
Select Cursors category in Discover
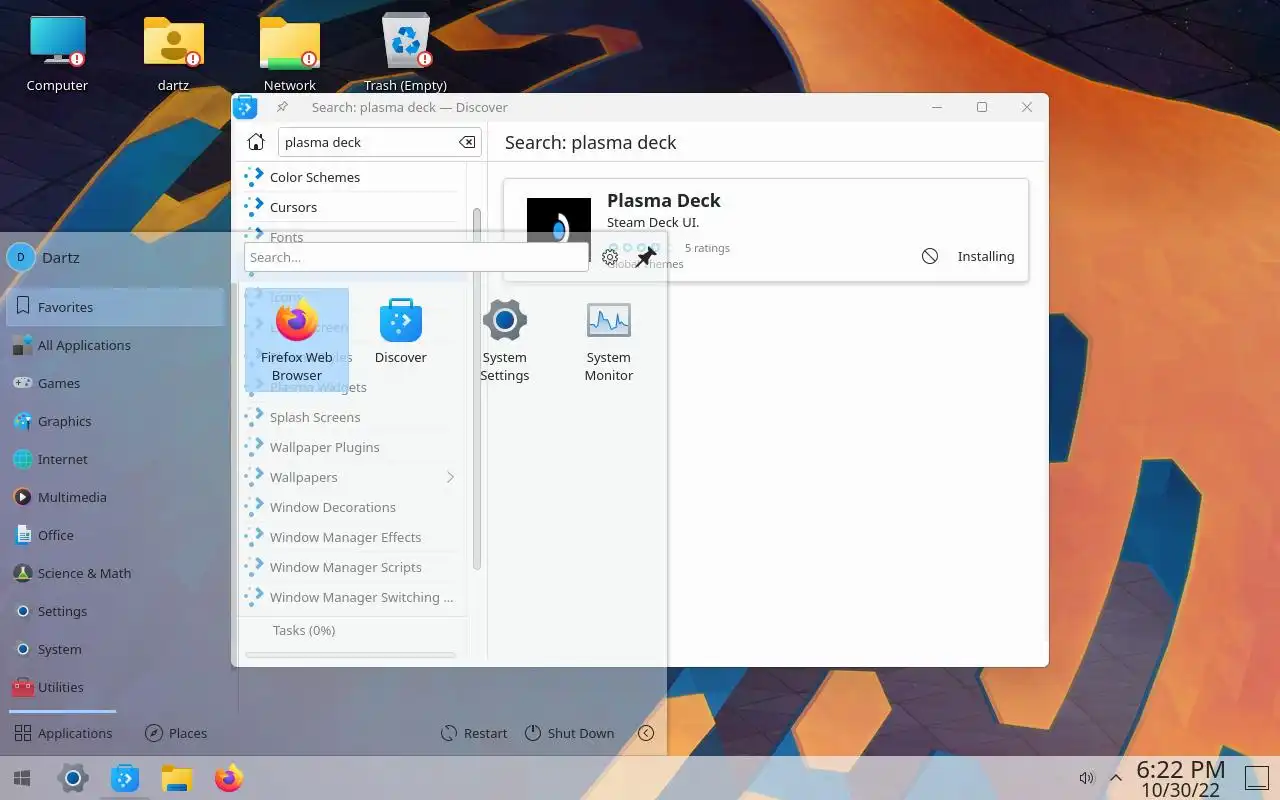pyautogui.click(x=351, y=207)
